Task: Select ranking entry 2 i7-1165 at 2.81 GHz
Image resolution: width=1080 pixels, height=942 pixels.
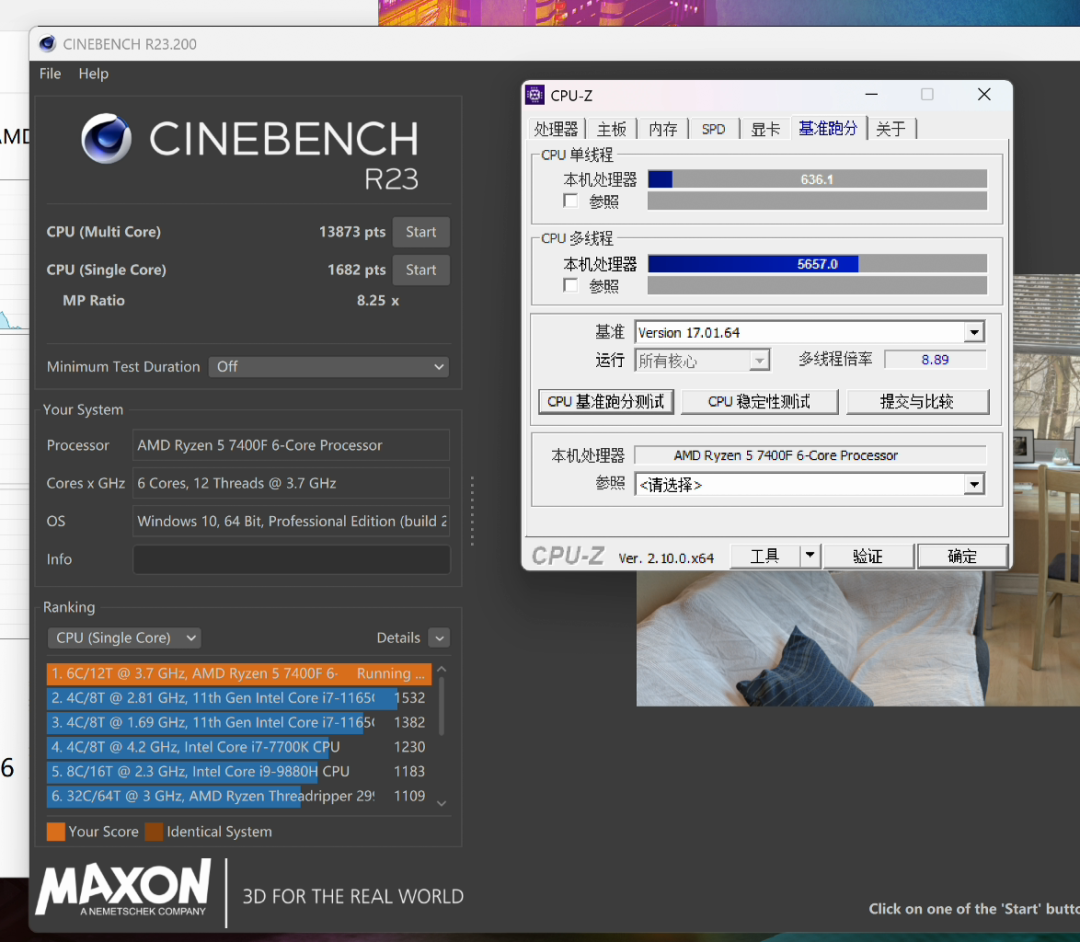Action: click(x=239, y=698)
